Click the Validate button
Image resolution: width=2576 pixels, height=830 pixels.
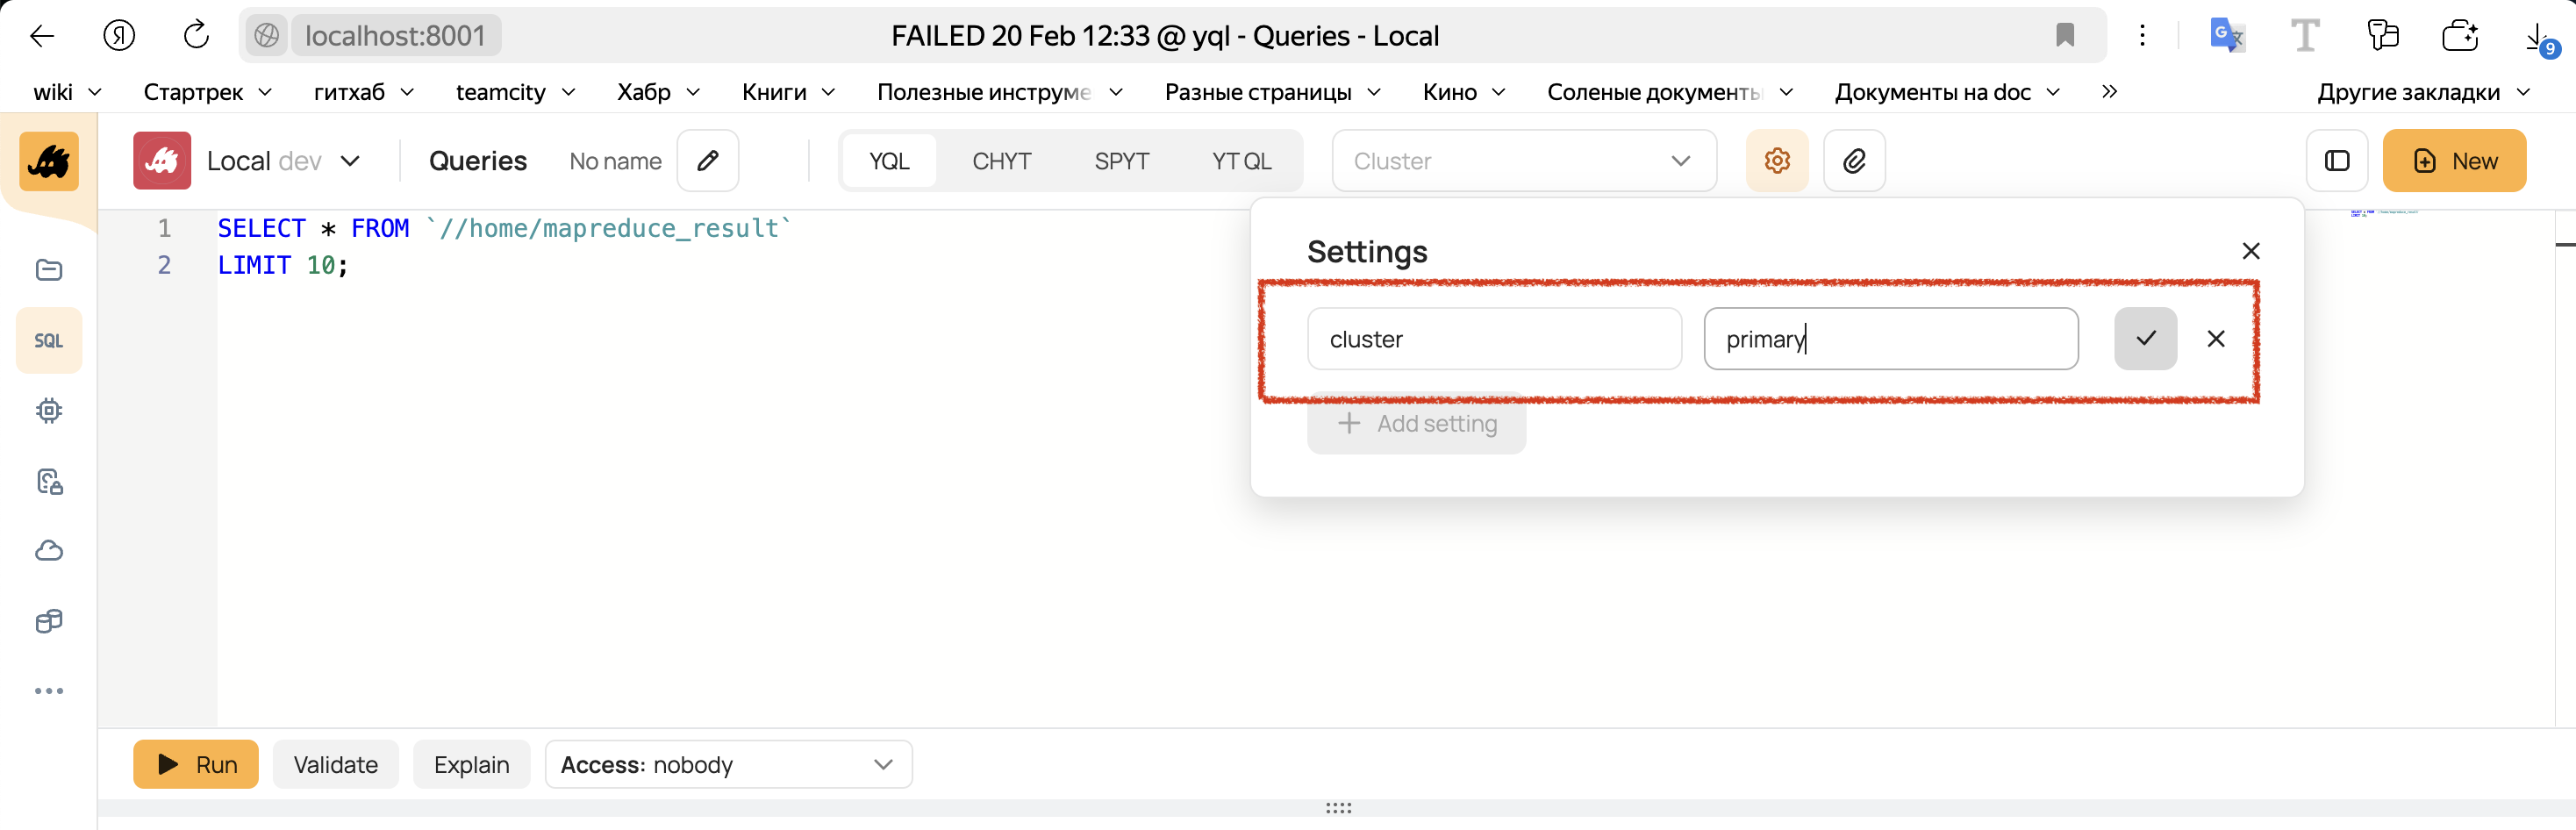pos(335,763)
